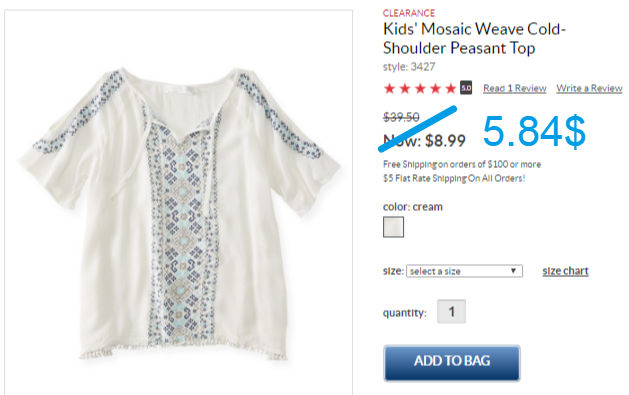
Task: Click the fifth red rating star
Action: pos(451,88)
